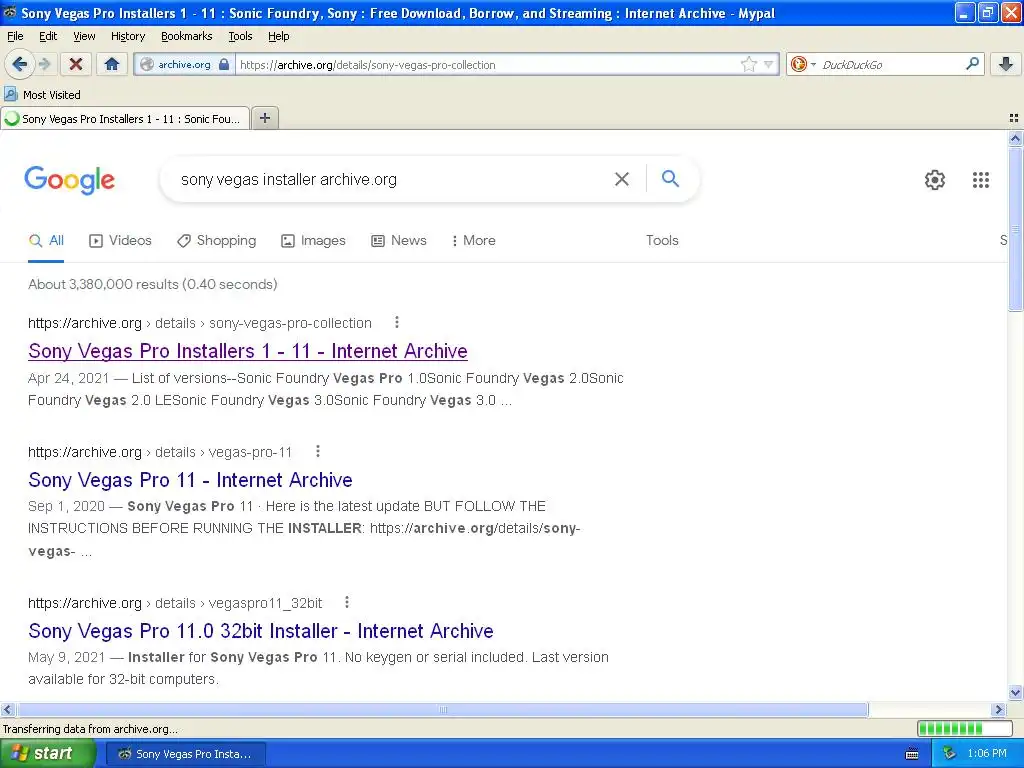Viewport: 1024px width, 768px height.
Task: Click the horizontal scrollbar left arrow
Action: click(7, 709)
